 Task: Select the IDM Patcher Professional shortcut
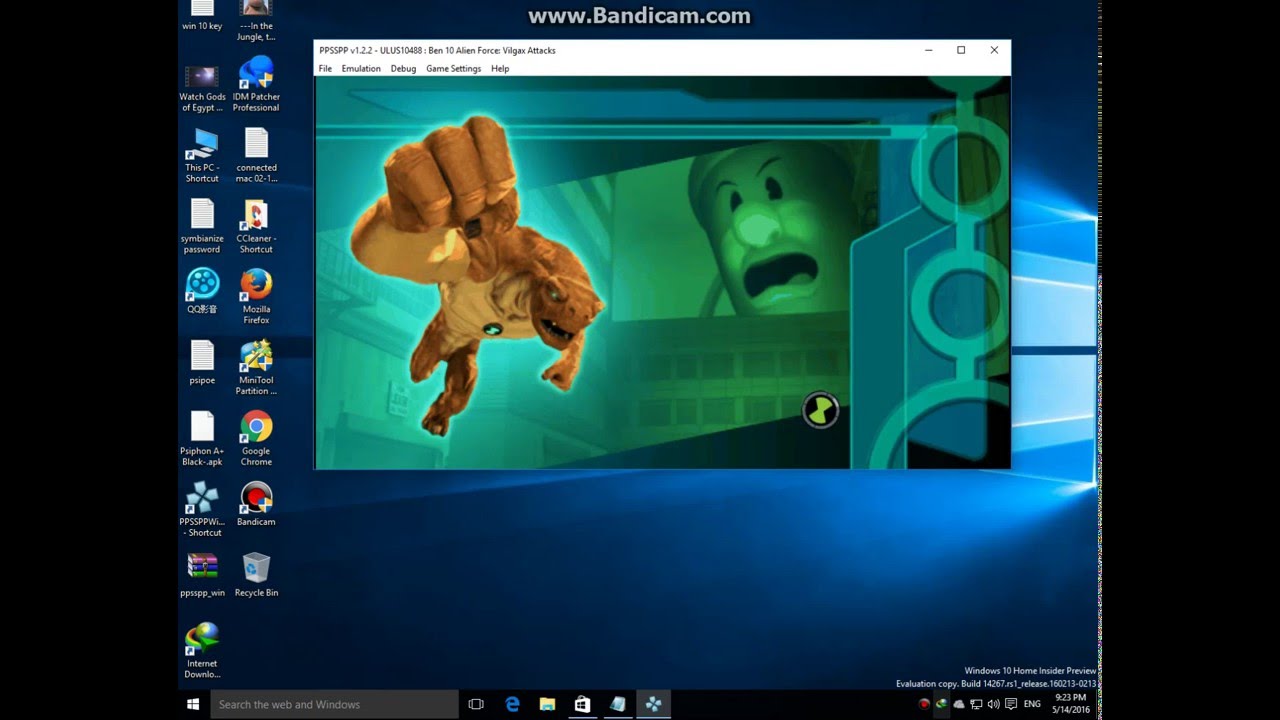pyautogui.click(x=256, y=84)
